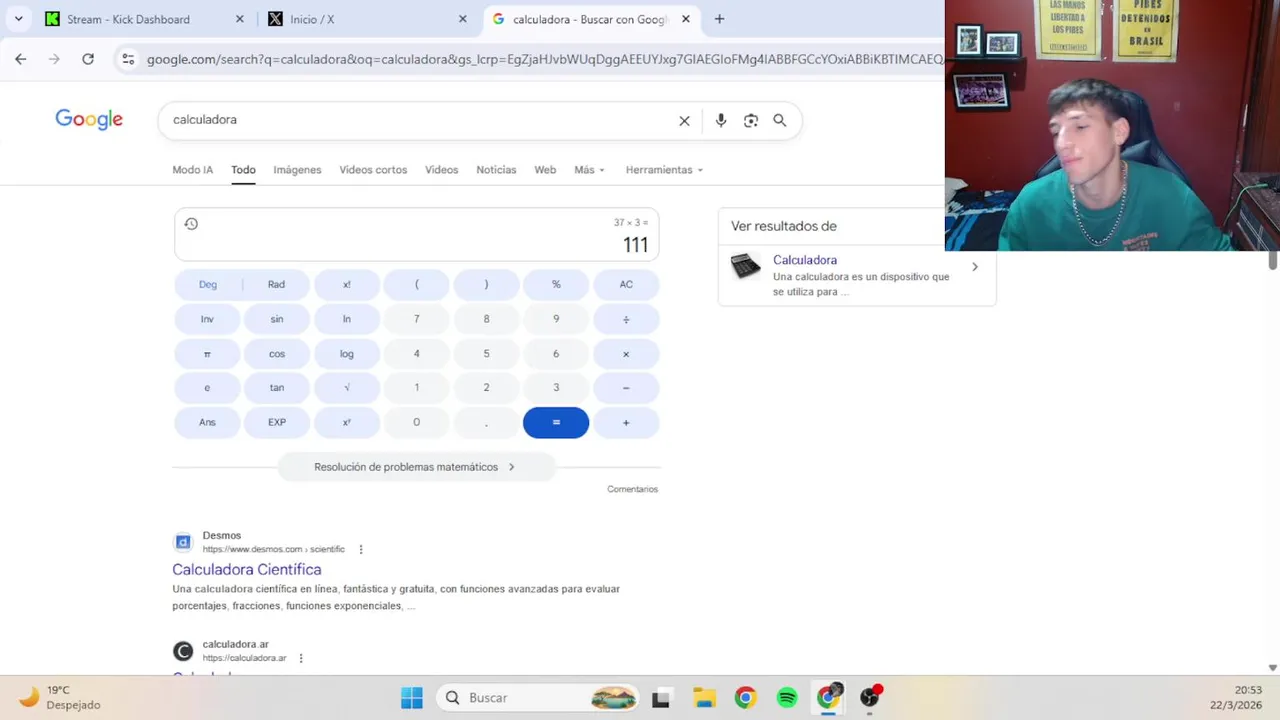1280x720 pixels.
Task: Click the calculator divide key
Action: [x=626, y=319]
